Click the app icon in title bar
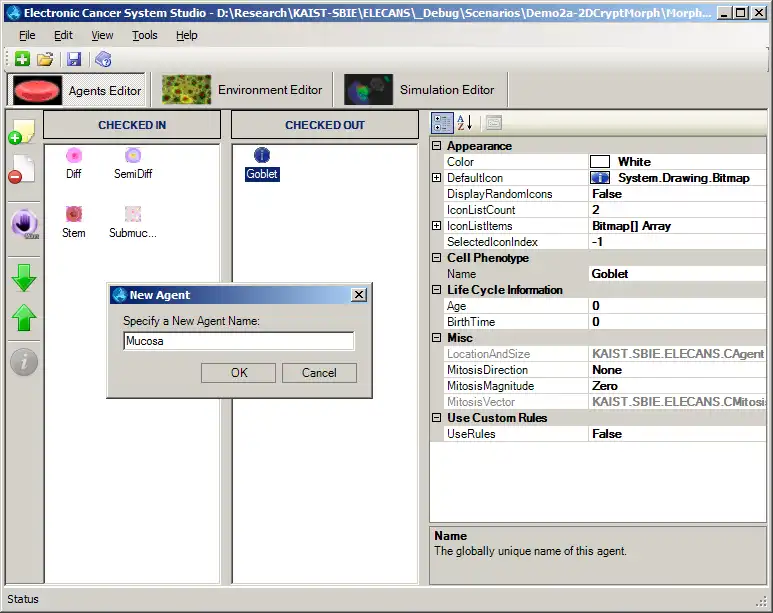Screen dimensions: 773x613 [x=13, y=13]
